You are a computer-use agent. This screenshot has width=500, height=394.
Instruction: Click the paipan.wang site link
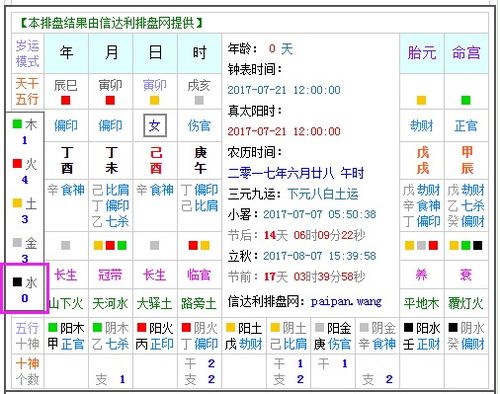coord(346,302)
